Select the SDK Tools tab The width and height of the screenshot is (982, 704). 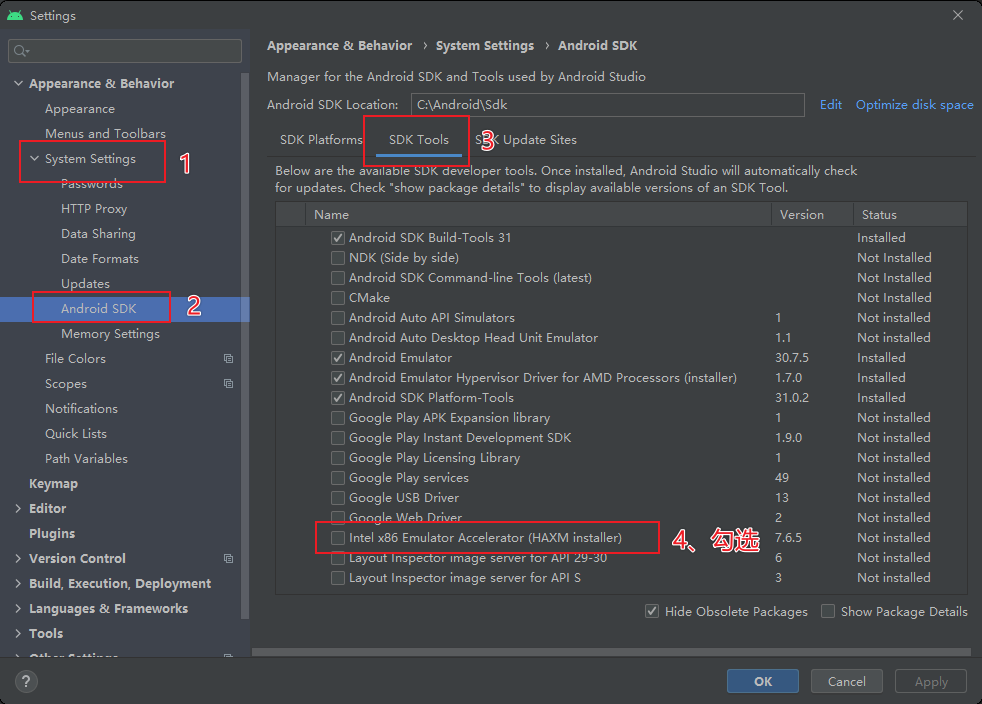tap(418, 140)
